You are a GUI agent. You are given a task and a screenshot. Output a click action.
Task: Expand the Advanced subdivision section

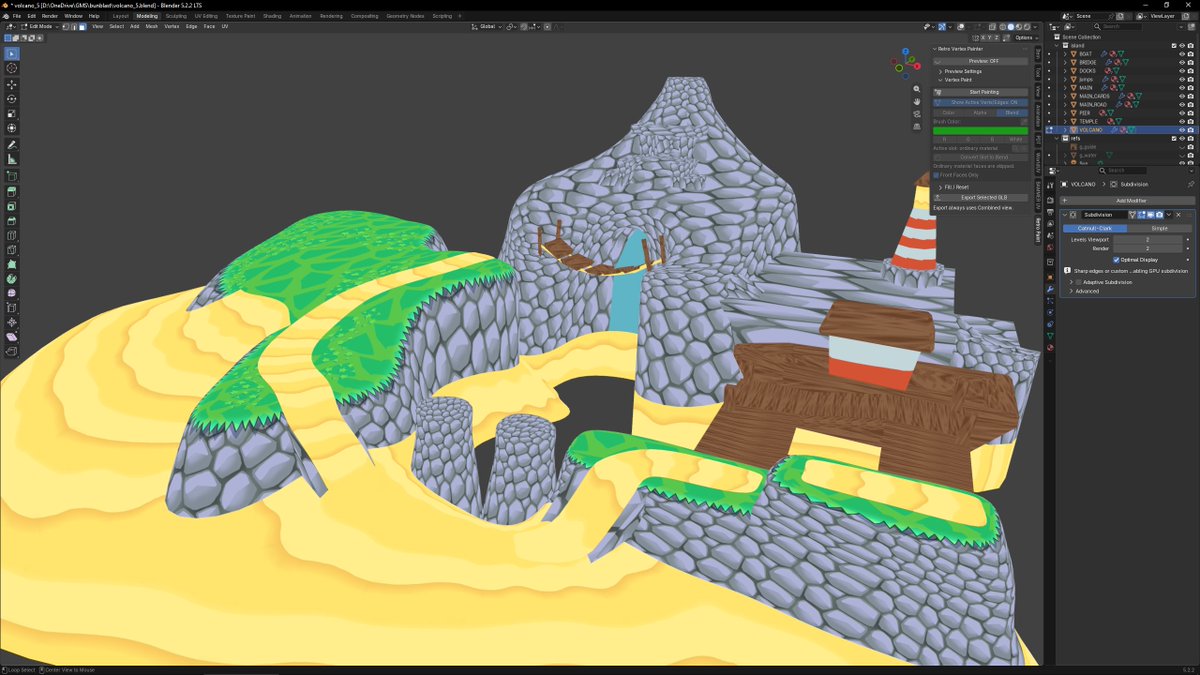(x=1086, y=291)
